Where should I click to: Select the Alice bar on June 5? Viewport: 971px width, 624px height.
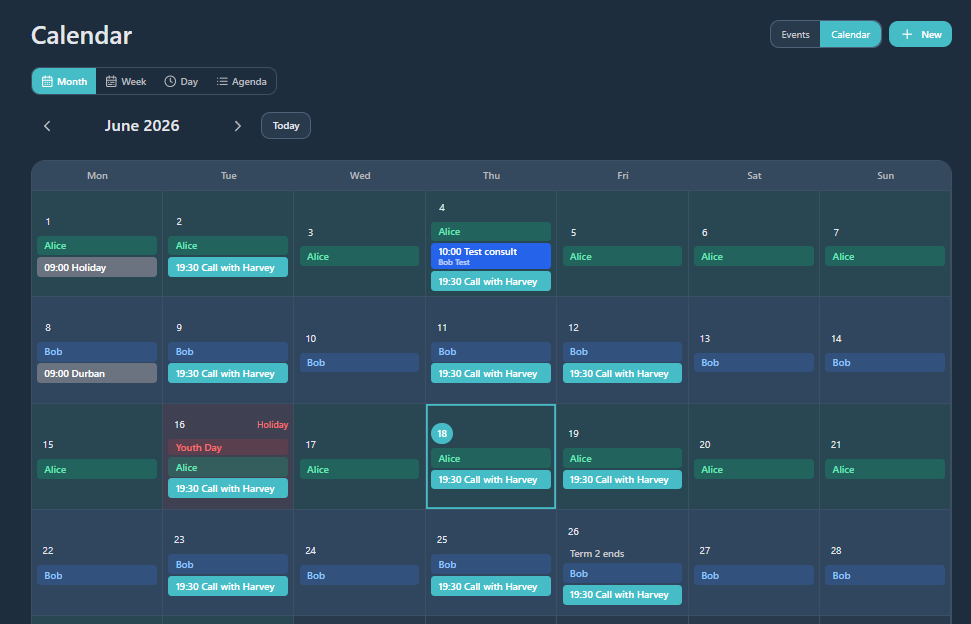[x=622, y=256]
